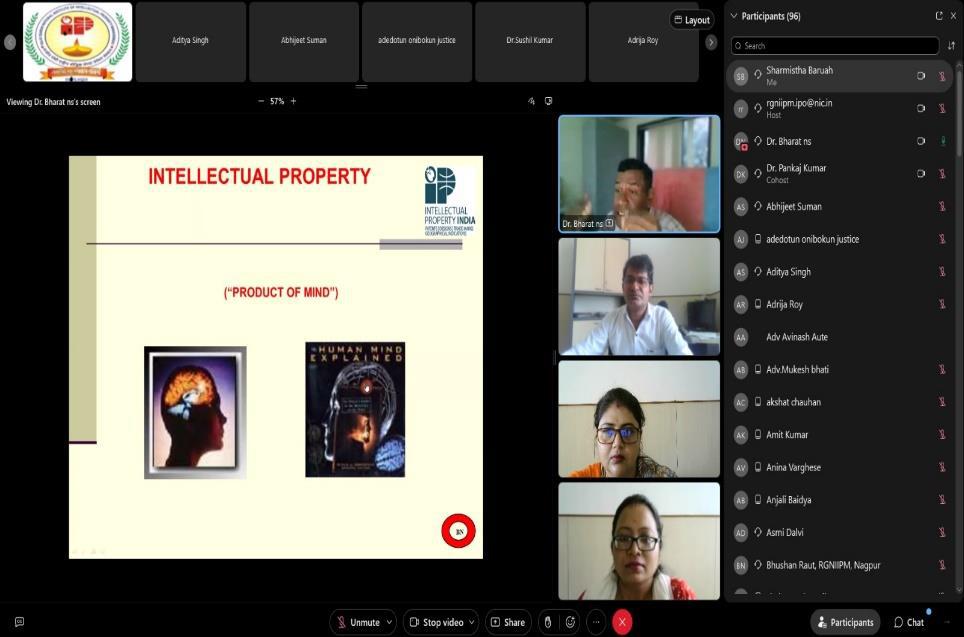Click the sort participants icon
This screenshot has height=637, width=964.
pyautogui.click(x=950, y=46)
